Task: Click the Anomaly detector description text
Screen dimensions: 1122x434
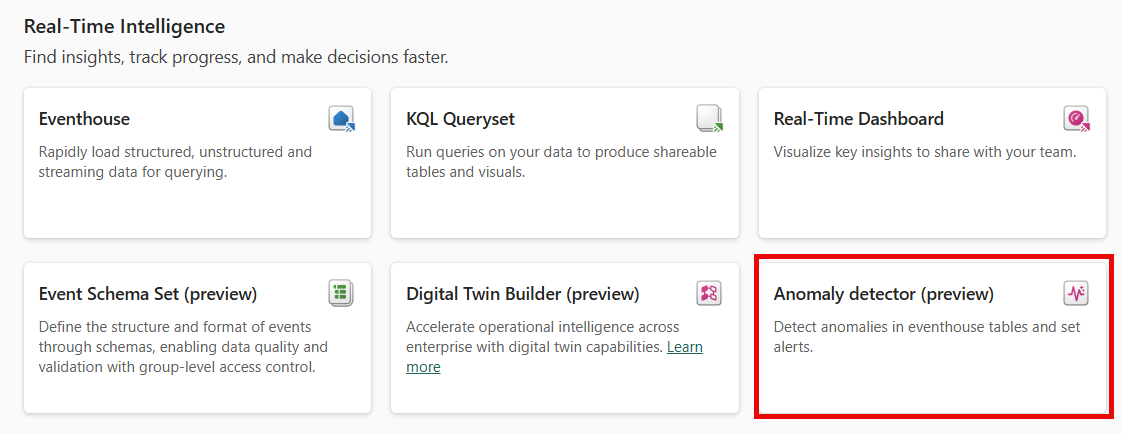Action: pyautogui.click(x=927, y=337)
